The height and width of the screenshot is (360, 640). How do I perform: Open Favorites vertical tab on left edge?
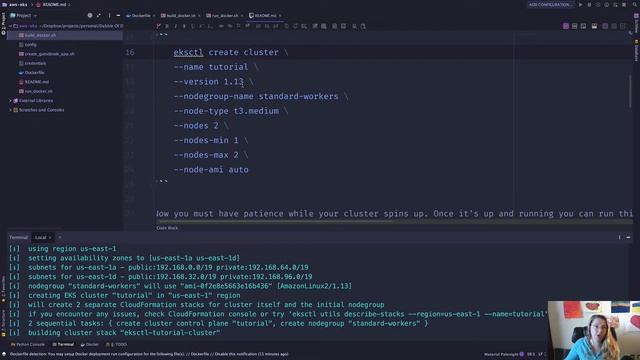coord(3,288)
